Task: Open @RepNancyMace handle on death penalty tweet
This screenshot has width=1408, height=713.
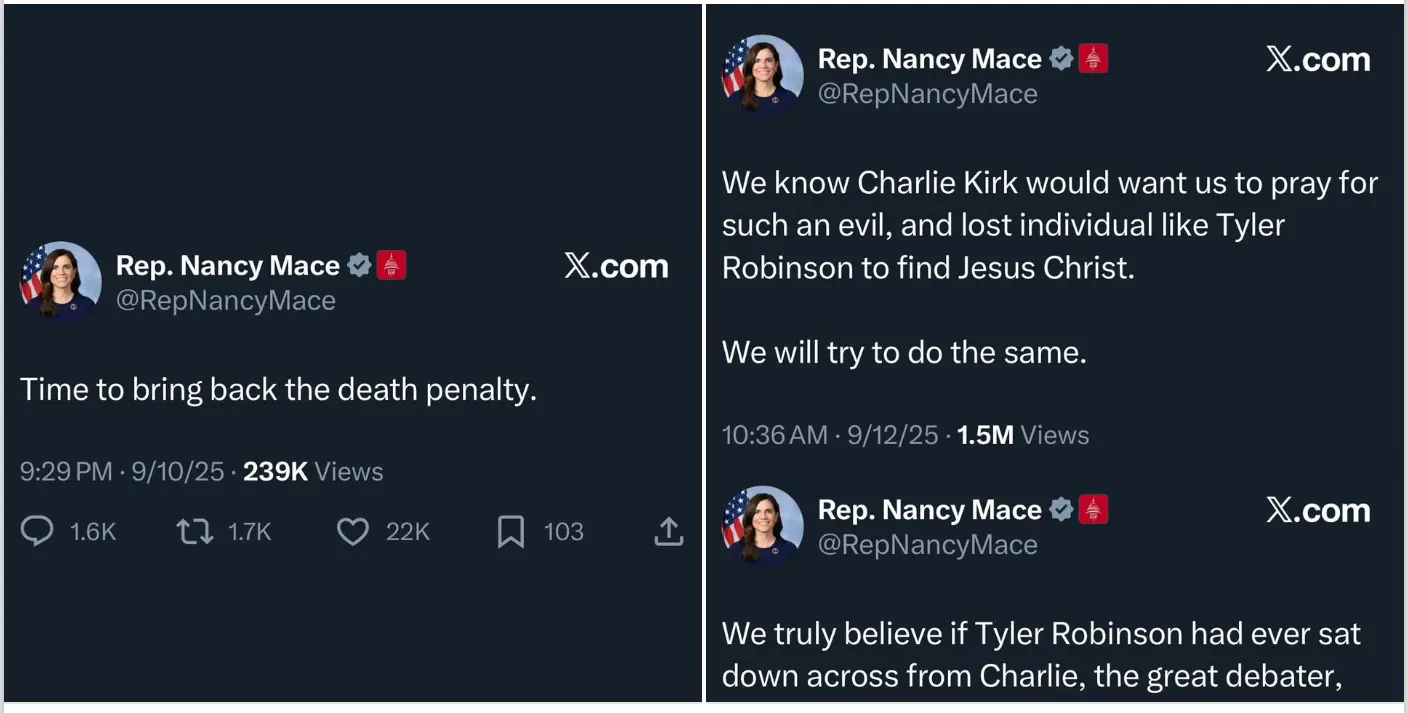Action: (226, 301)
